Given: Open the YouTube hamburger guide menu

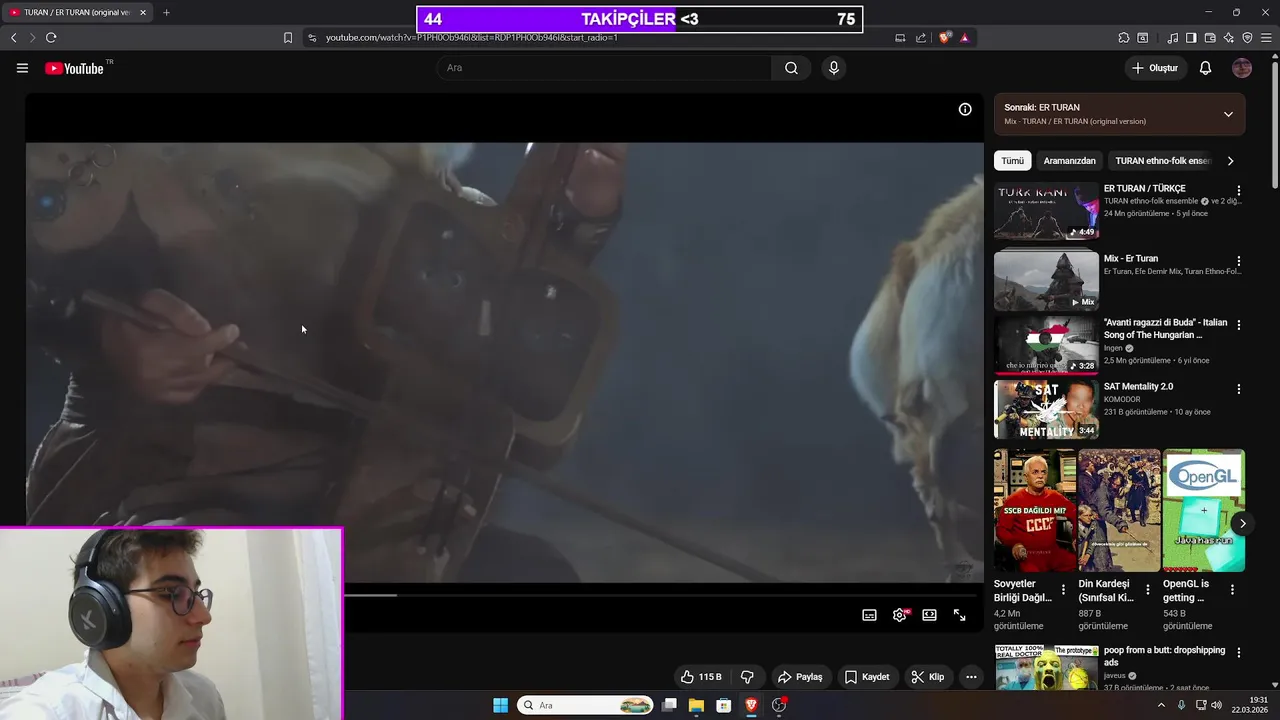Looking at the screenshot, I should [x=22, y=68].
